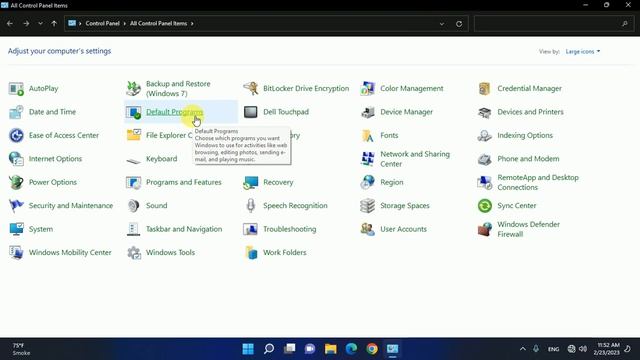
Task: Open the System link
Action: click(x=41, y=229)
